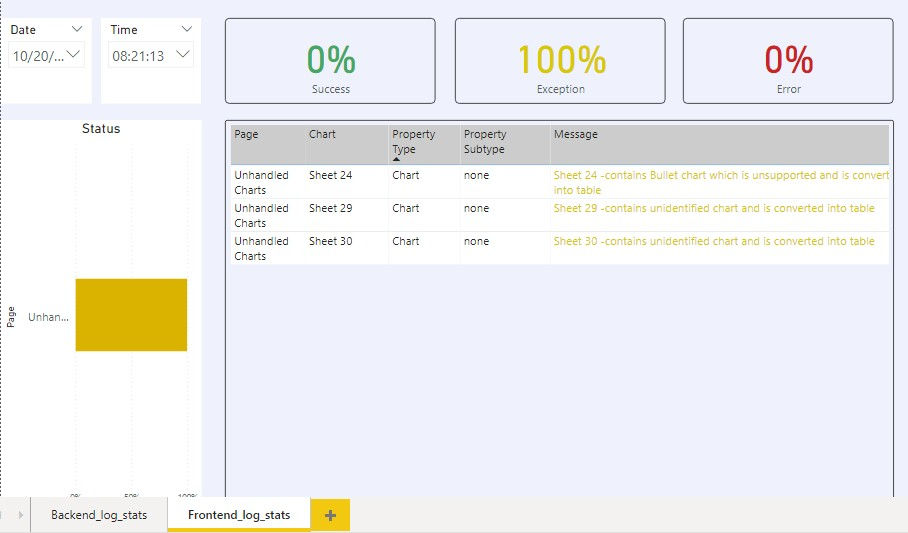Click the 100% Exception card
908x533 pixels.
coord(560,61)
